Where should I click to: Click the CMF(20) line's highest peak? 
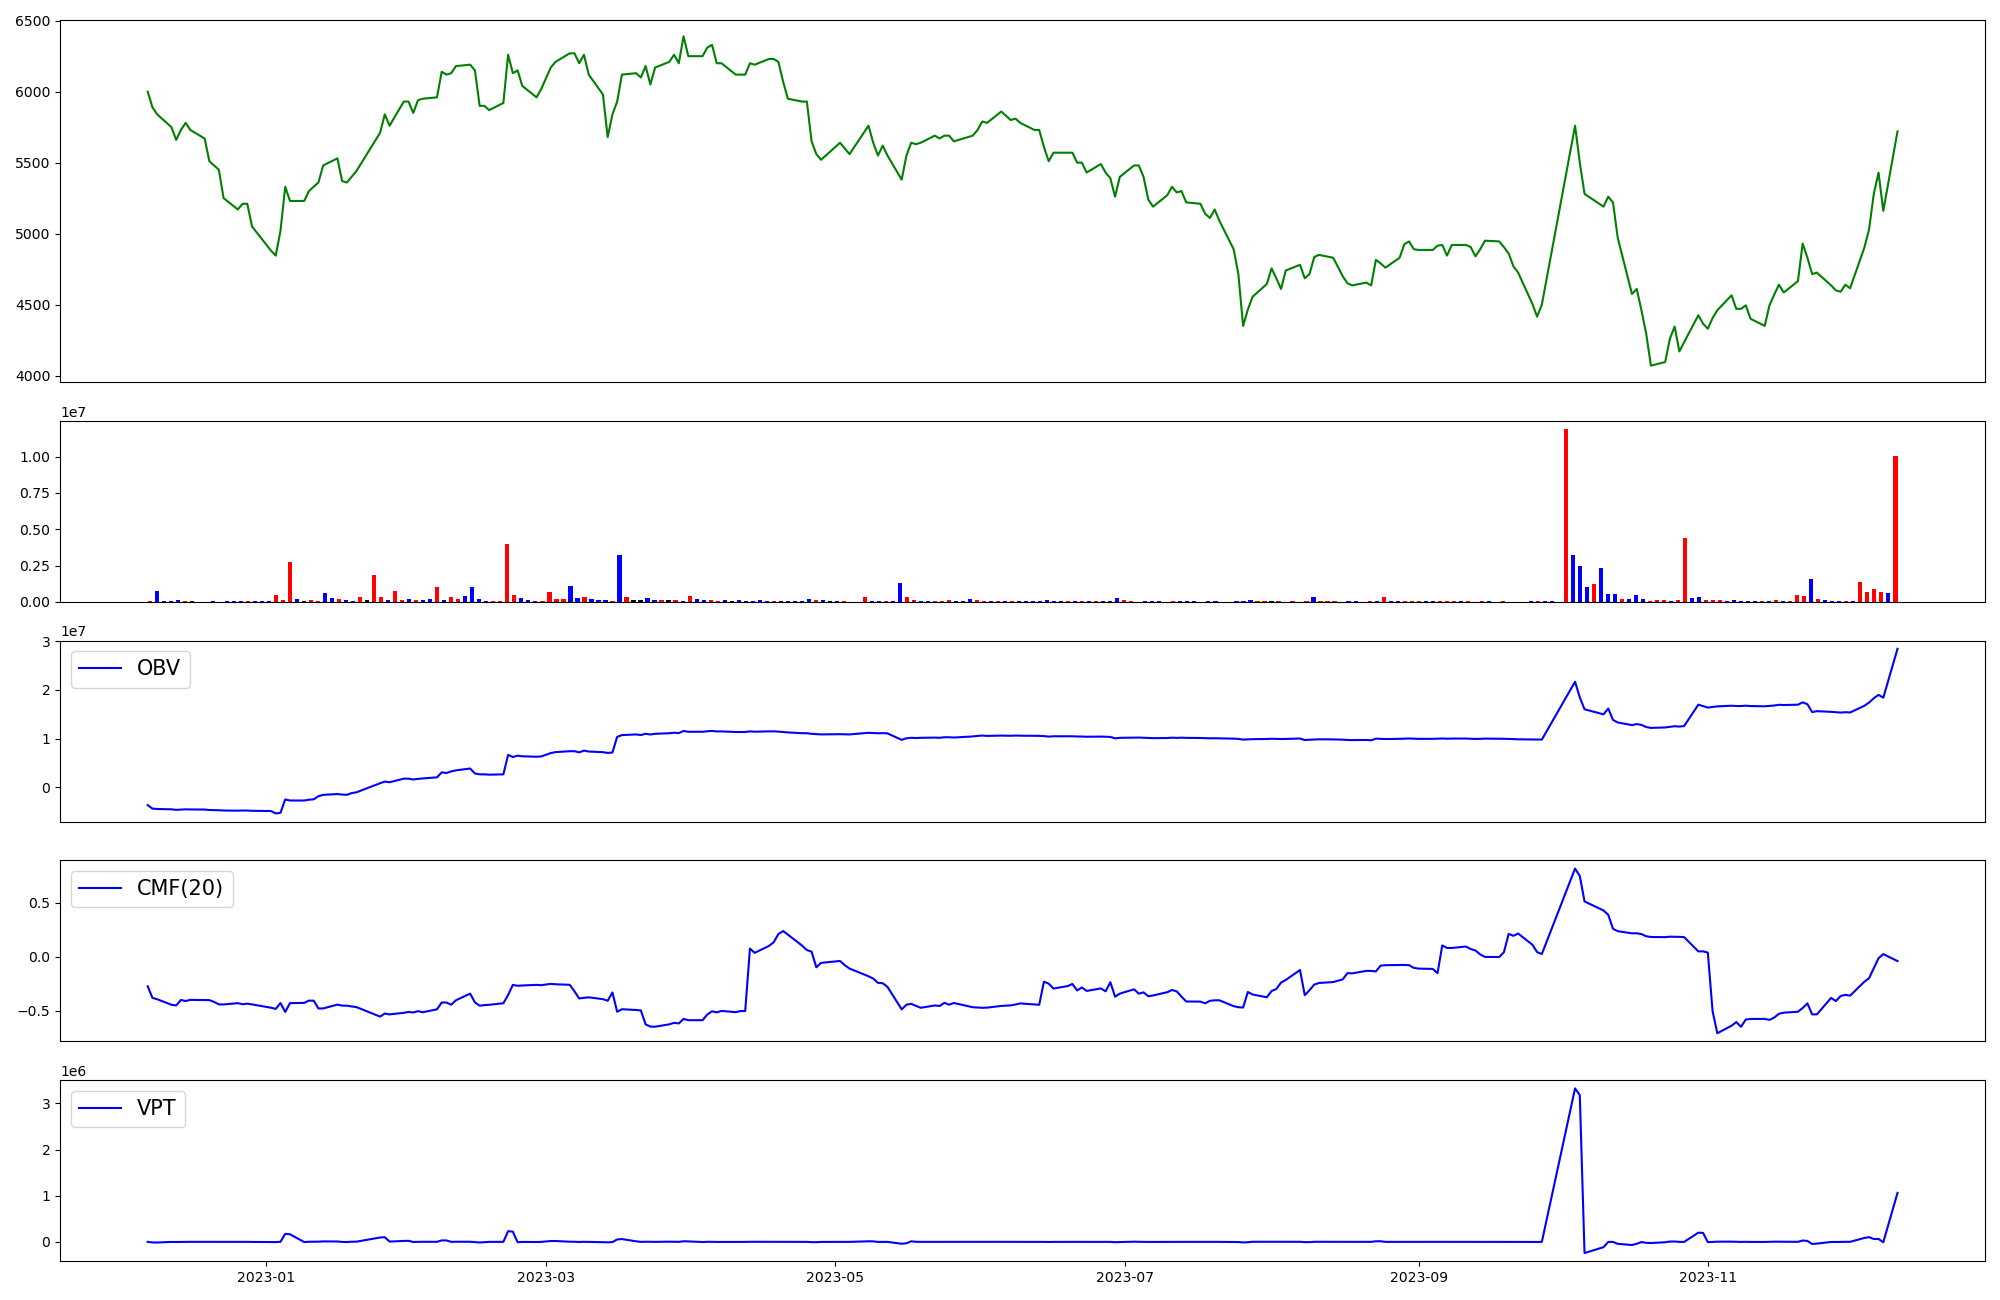[1575, 869]
